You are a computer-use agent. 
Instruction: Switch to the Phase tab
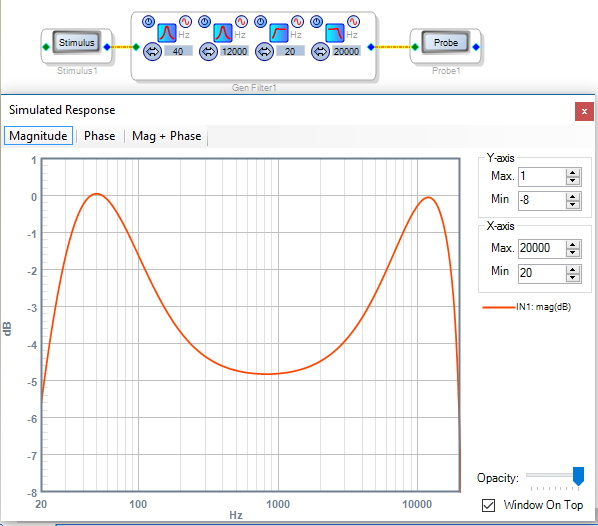tap(100, 136)
